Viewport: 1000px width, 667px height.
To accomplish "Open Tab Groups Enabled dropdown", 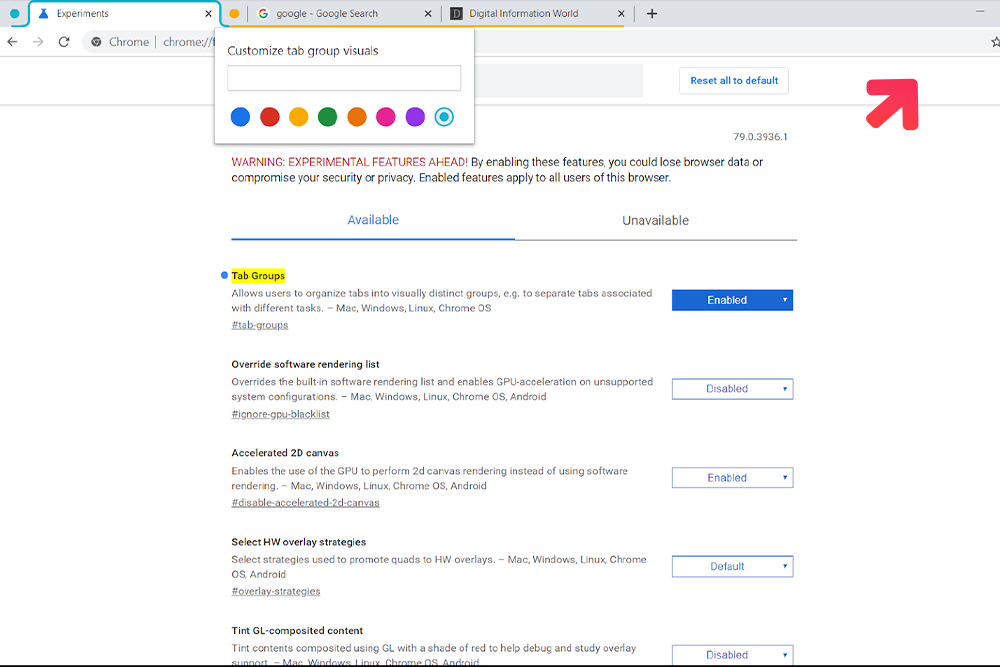I will [732, 300].
